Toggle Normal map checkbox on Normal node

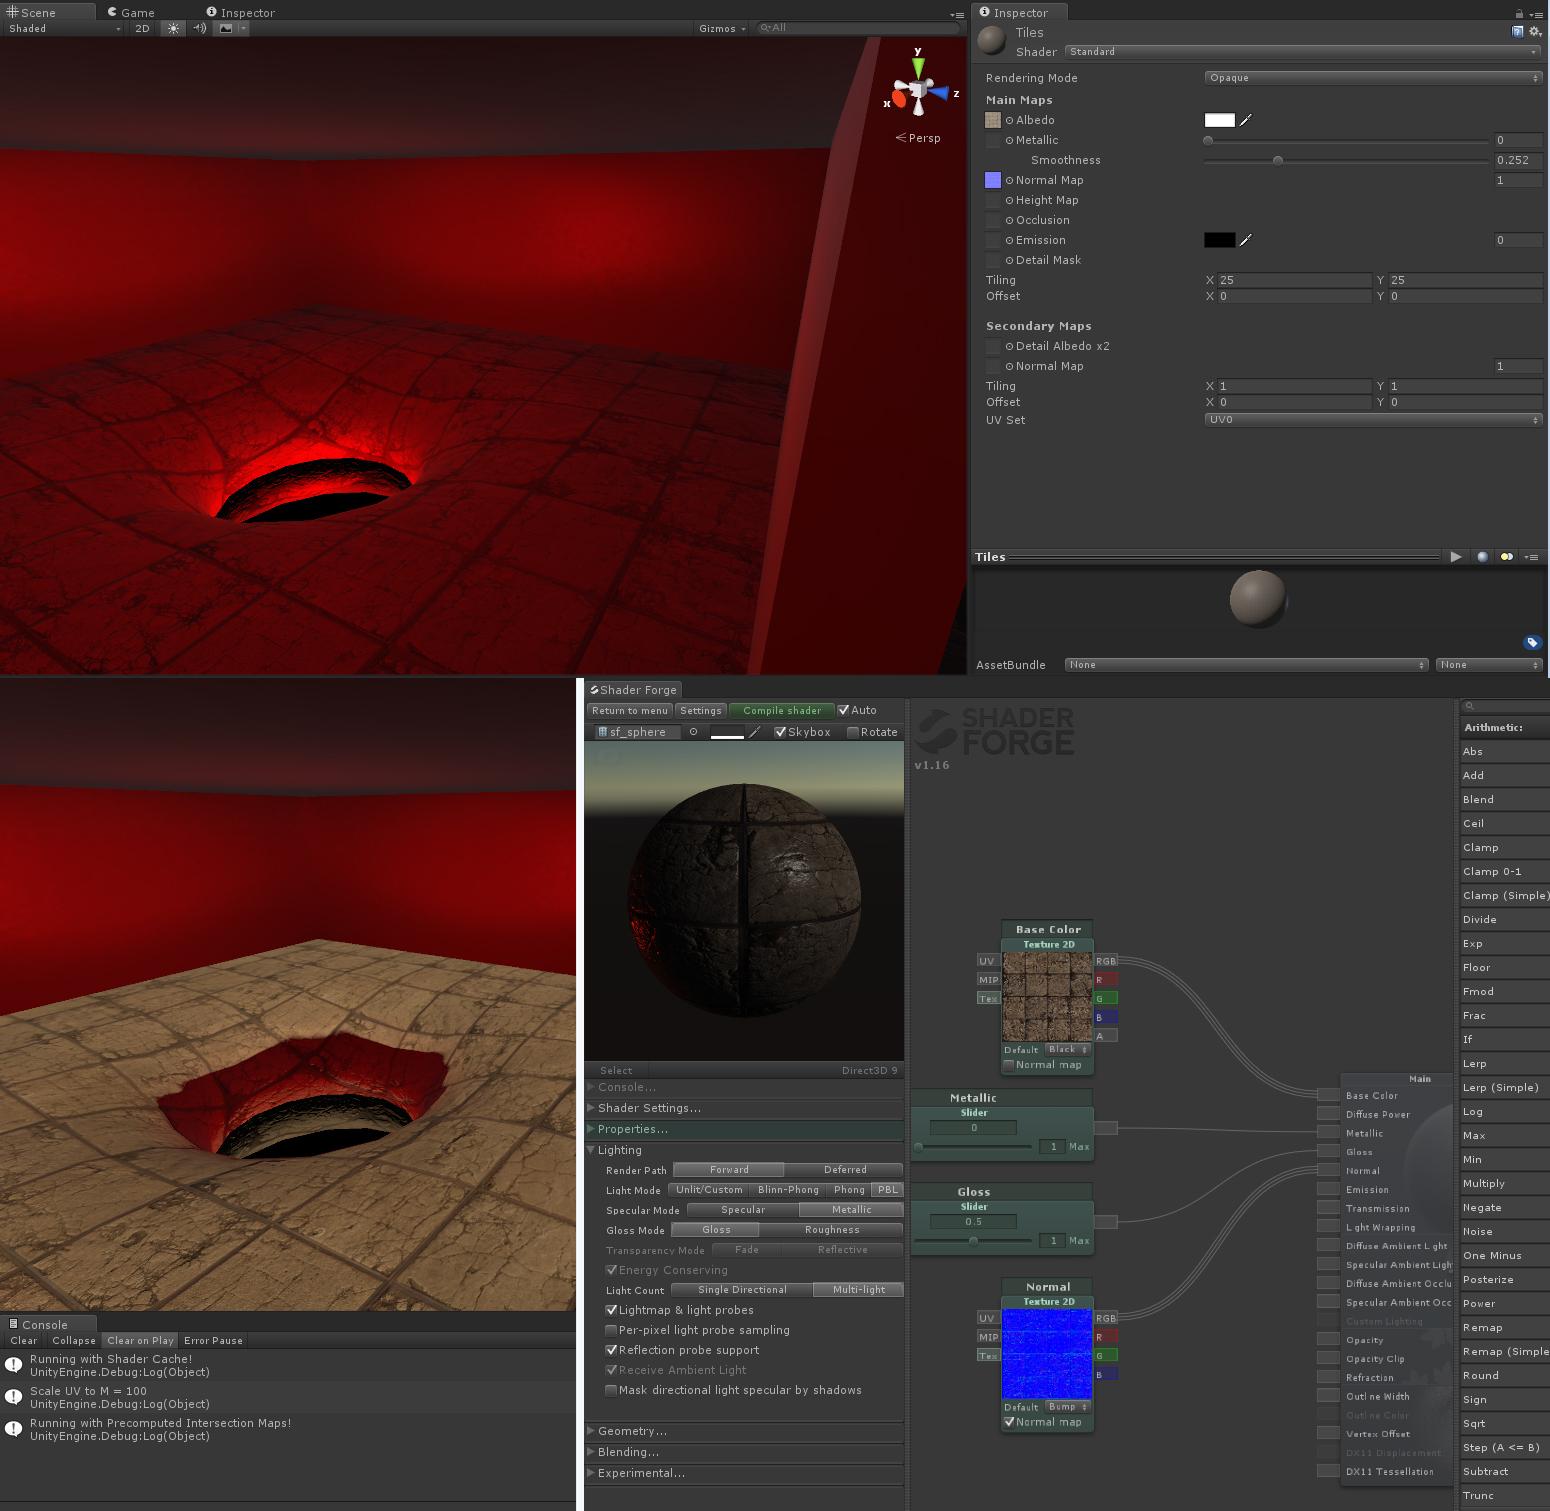tap(1009, 1422)
